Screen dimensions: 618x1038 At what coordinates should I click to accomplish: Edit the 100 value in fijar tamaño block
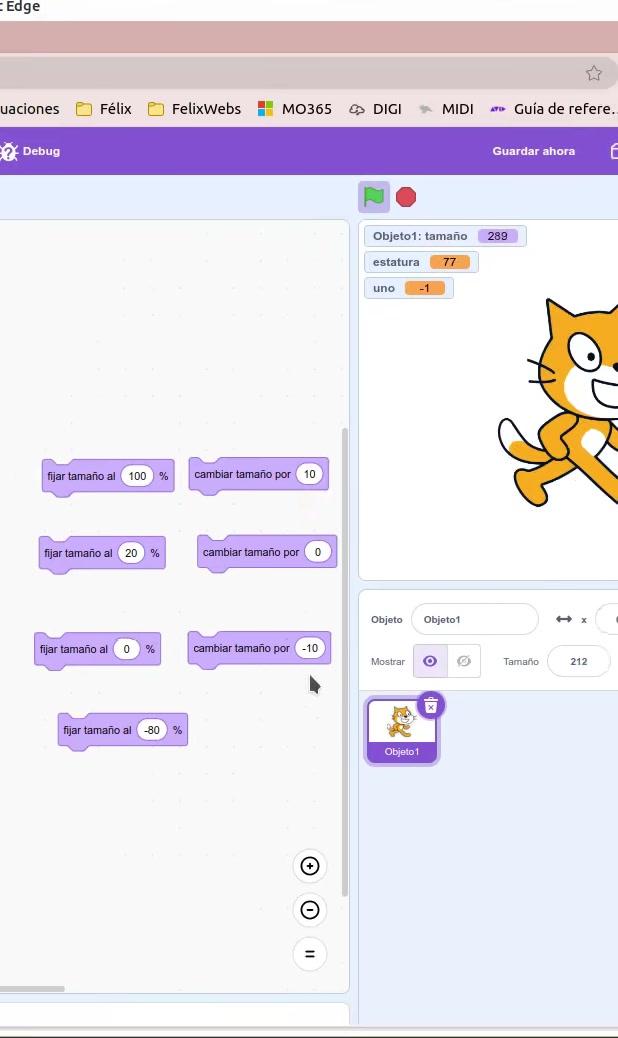137,476
